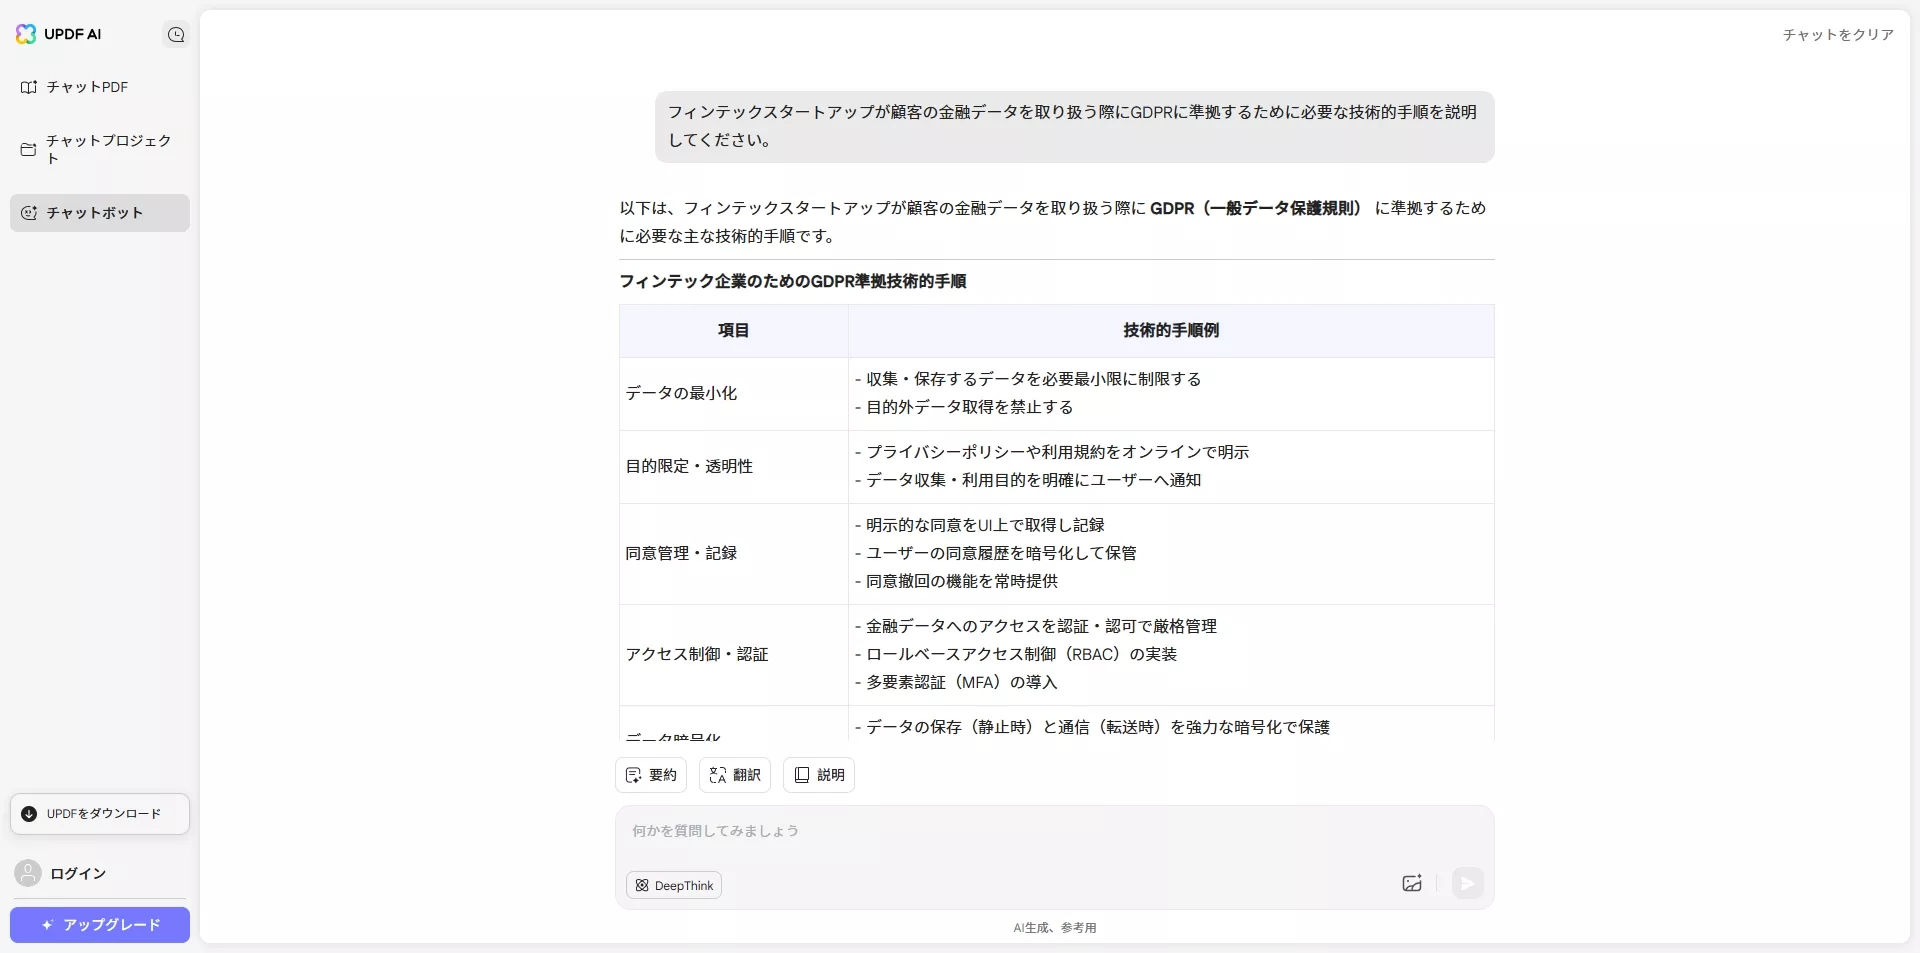Open チャットPDF in sidebar

click(x=99, y=87)
